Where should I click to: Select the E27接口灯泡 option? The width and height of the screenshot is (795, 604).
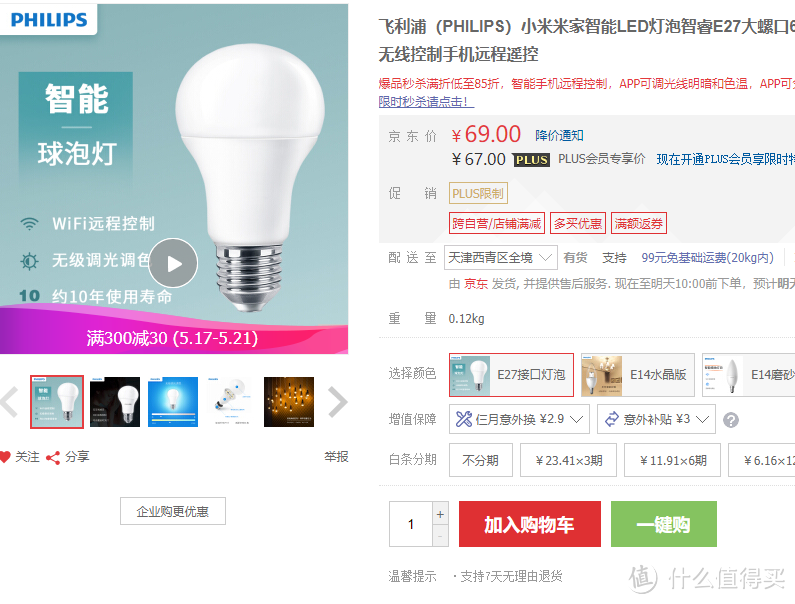point(511,375)
